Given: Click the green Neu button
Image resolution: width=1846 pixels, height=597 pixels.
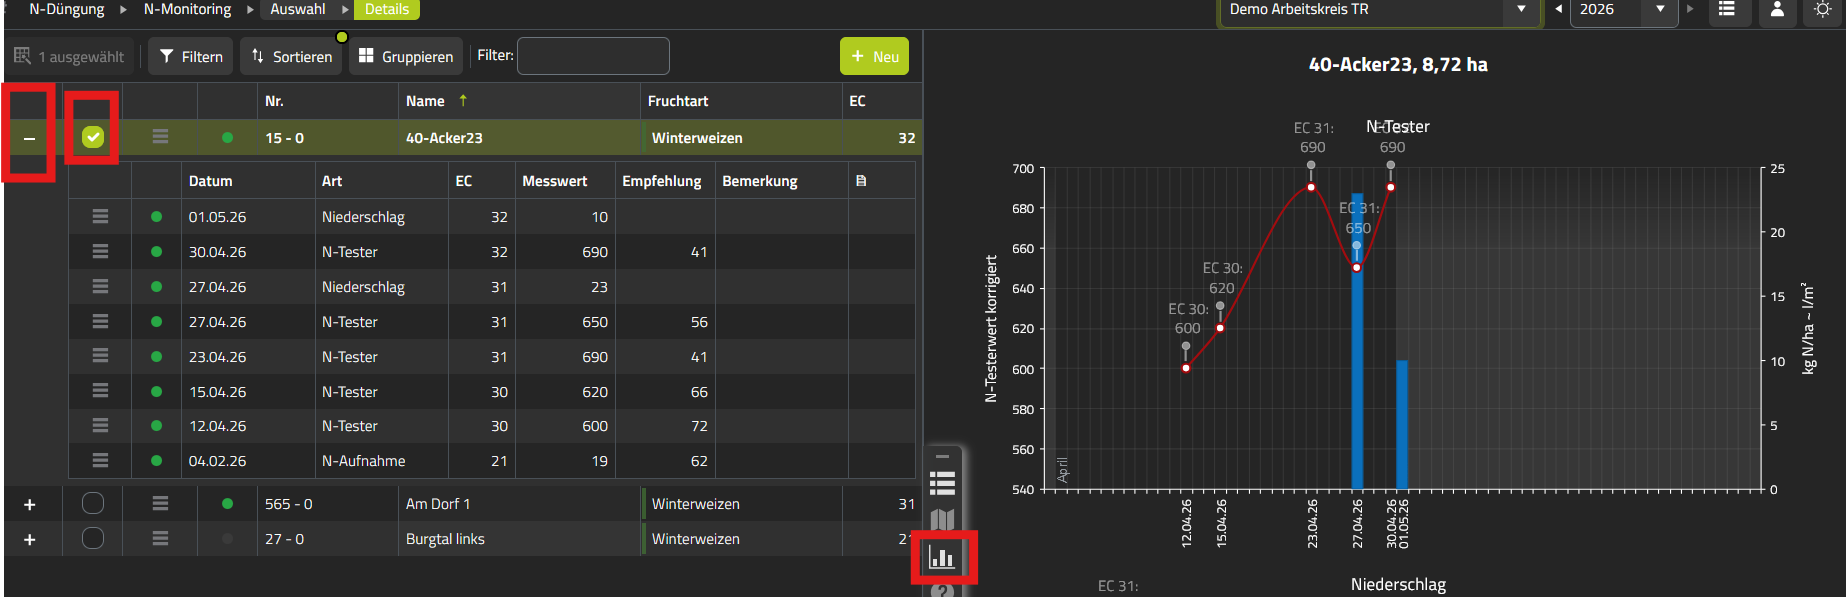Looking at the screenshot, I should [875, 56].
